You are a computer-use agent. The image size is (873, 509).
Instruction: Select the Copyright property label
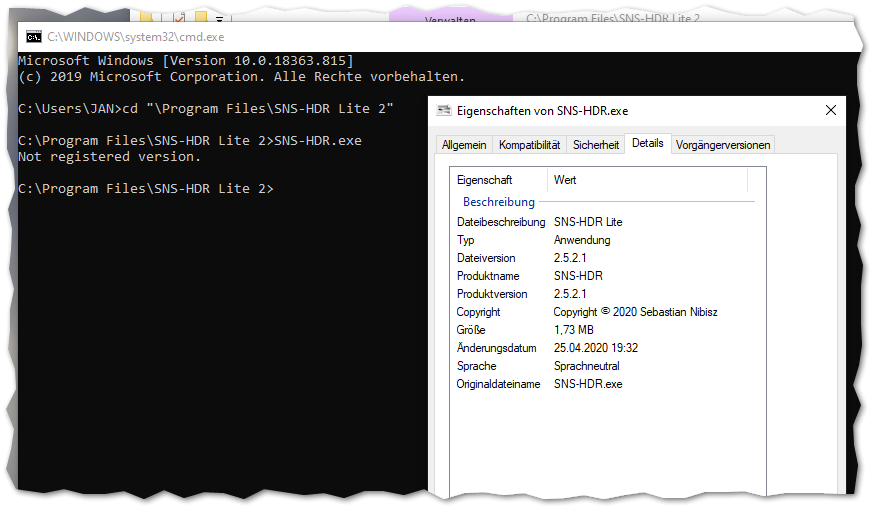point(478,312)
